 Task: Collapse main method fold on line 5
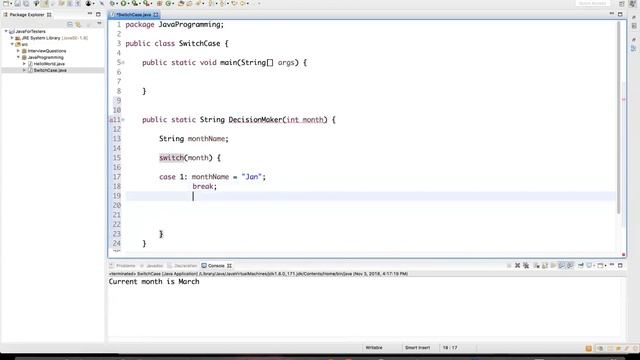click(x=123, y=63)
